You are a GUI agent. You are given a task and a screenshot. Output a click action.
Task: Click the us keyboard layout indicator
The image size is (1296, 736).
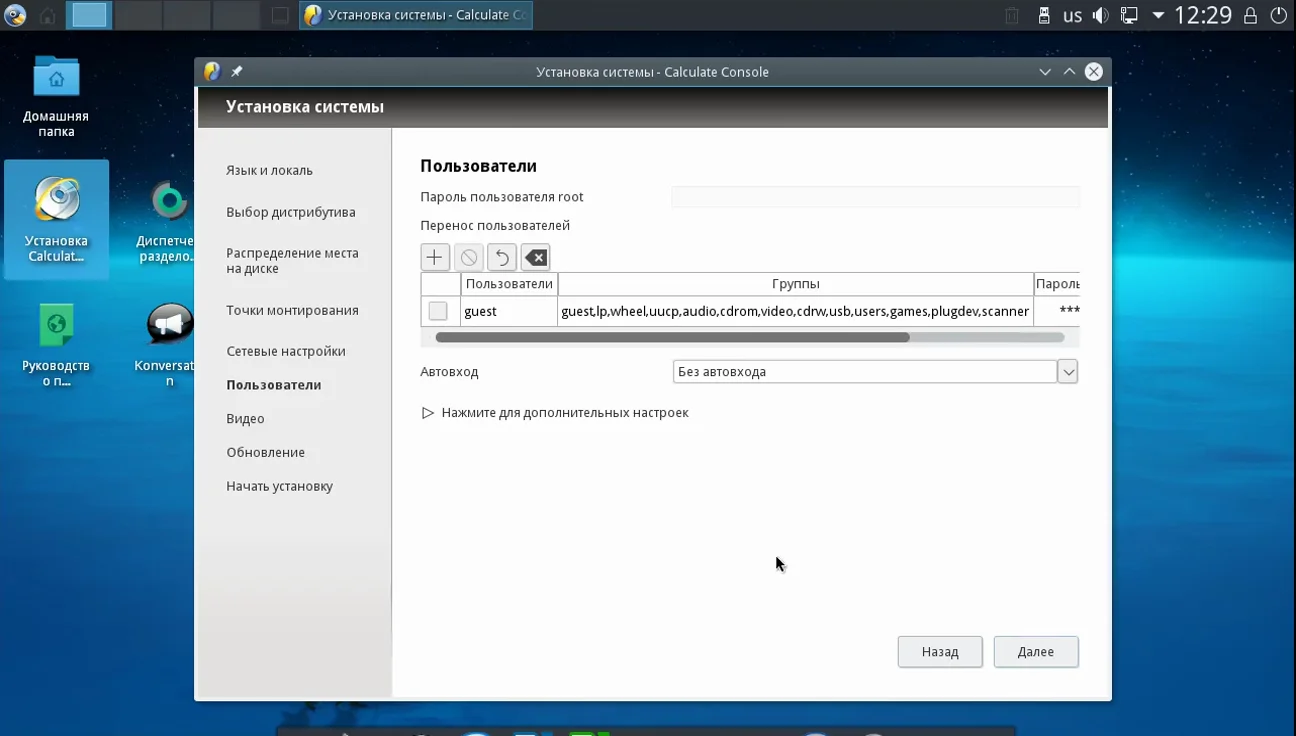(x=1072, y=15)
